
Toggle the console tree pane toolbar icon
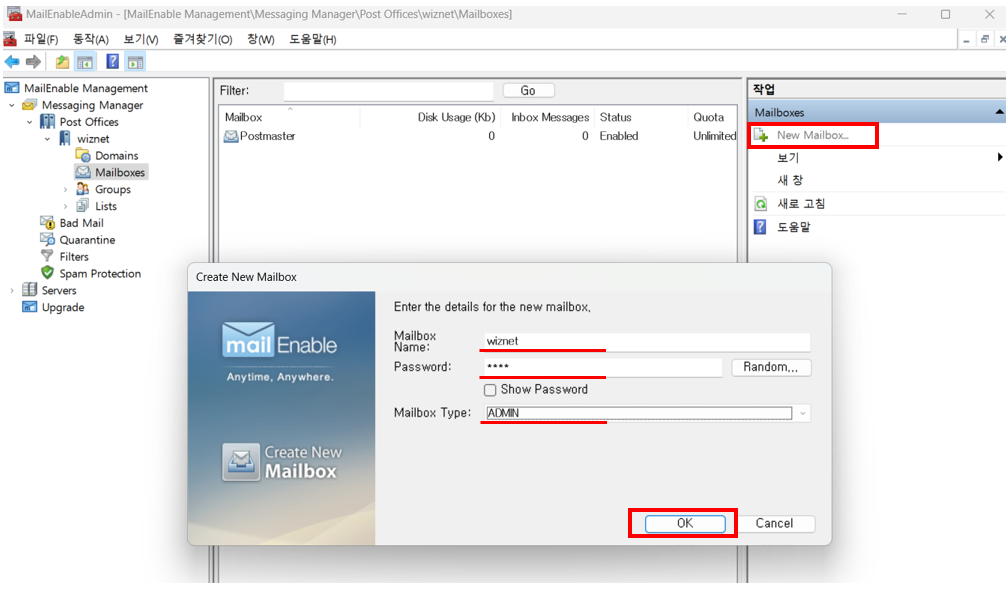click(x=85, y=62)
